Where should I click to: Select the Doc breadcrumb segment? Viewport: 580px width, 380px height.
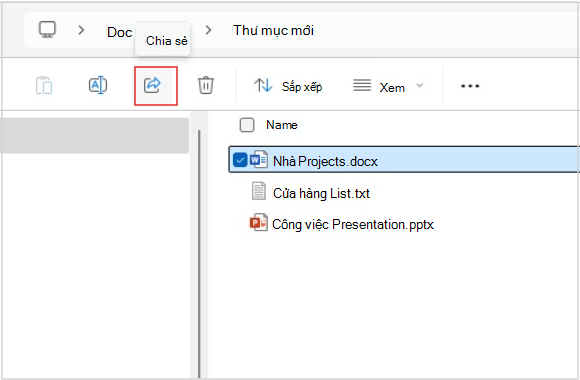(x=119, y=32)
